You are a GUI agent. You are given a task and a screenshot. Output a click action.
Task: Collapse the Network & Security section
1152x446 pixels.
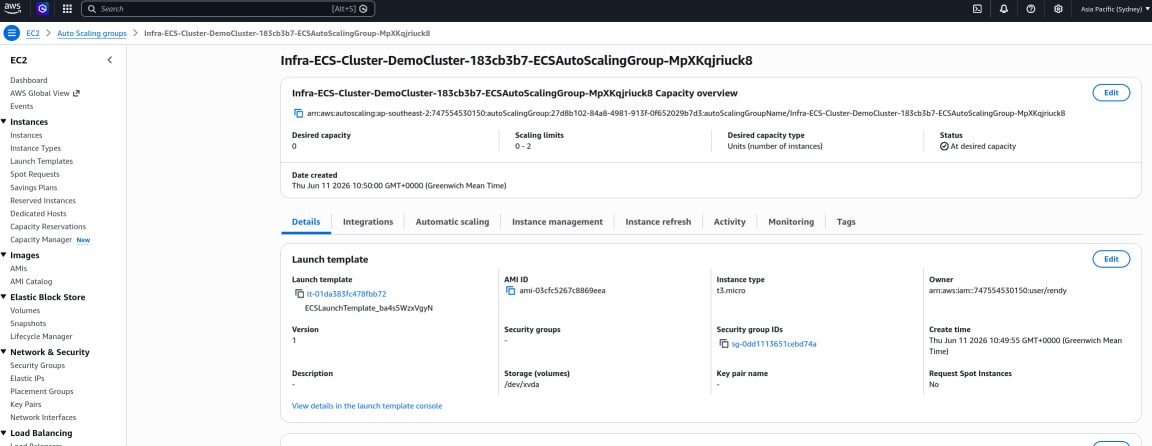pos(4,352)
